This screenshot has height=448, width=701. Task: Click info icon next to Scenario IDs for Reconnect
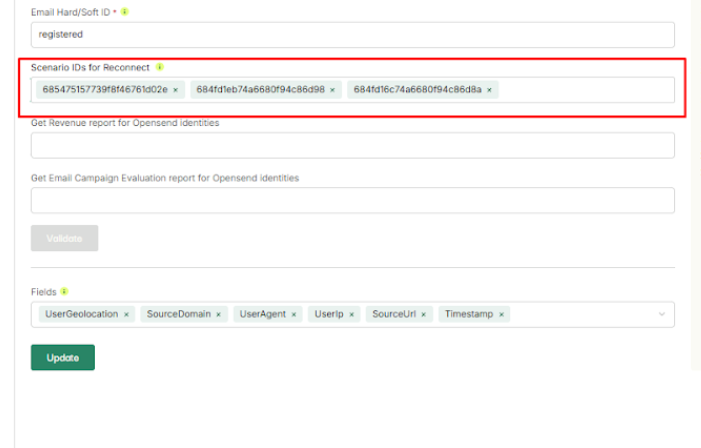(160, 67)
